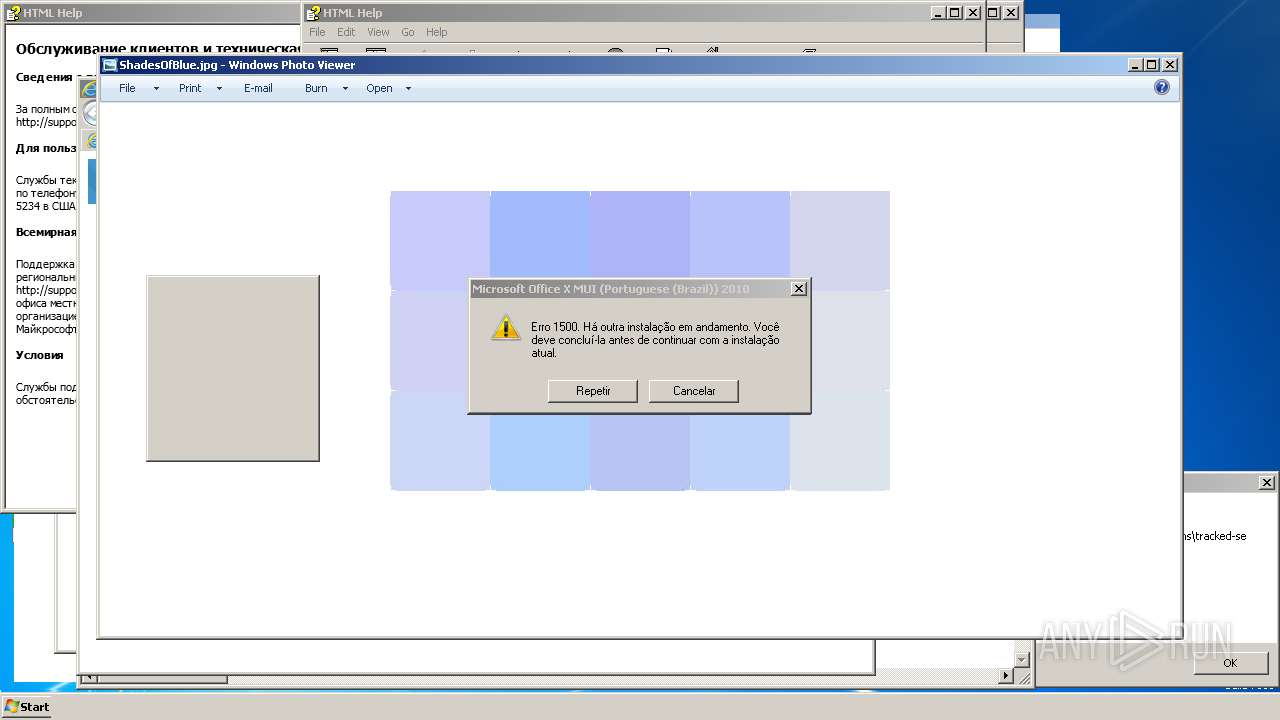Click Repetir in the error dialog

click(x=593, y=391)
